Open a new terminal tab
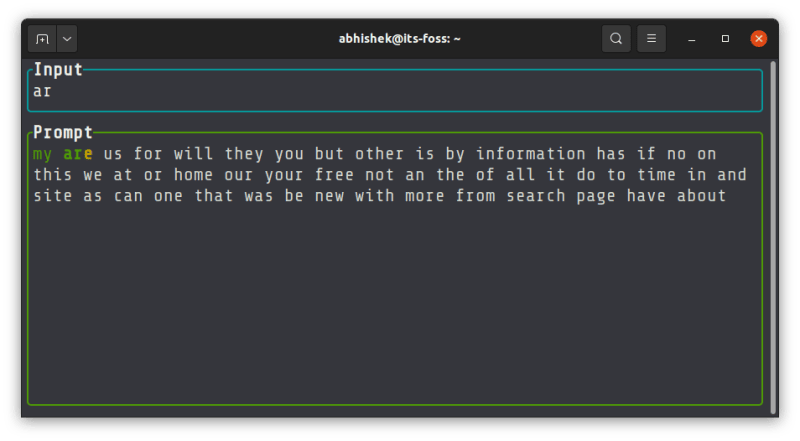Image resolution: width=800 pixels, height=441 pixels. coord(42,39)
